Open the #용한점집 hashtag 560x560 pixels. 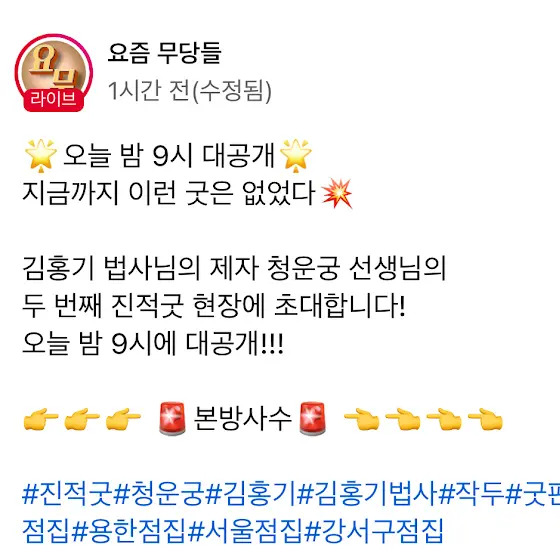(129, 531)
